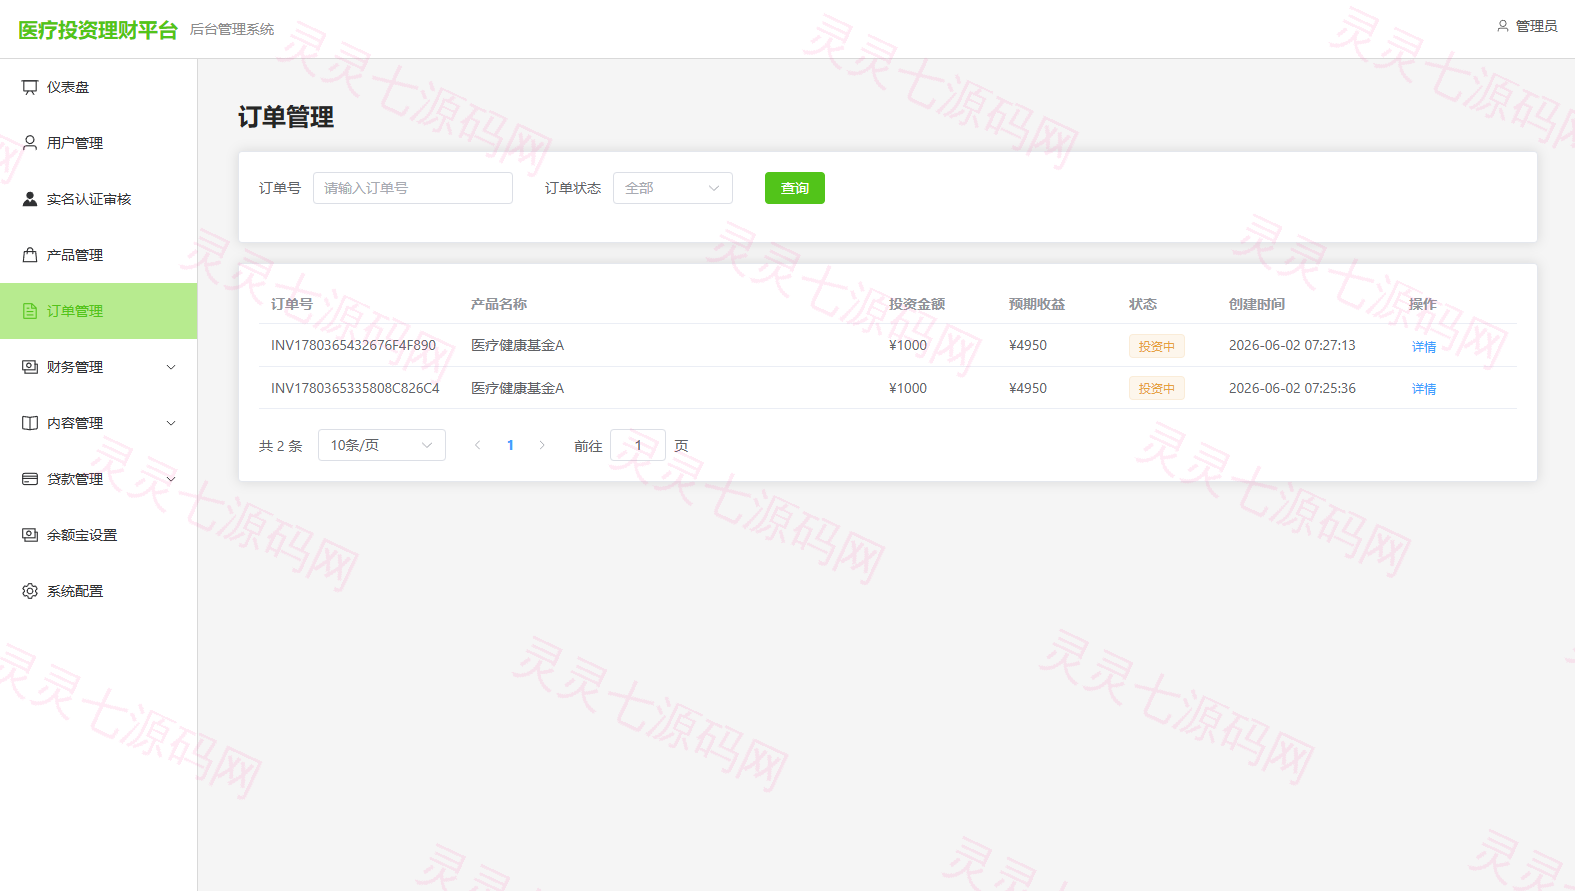
Task: Click 投资中 status tag of INV1780365335808C826C4
Action: coord(1157,388)
